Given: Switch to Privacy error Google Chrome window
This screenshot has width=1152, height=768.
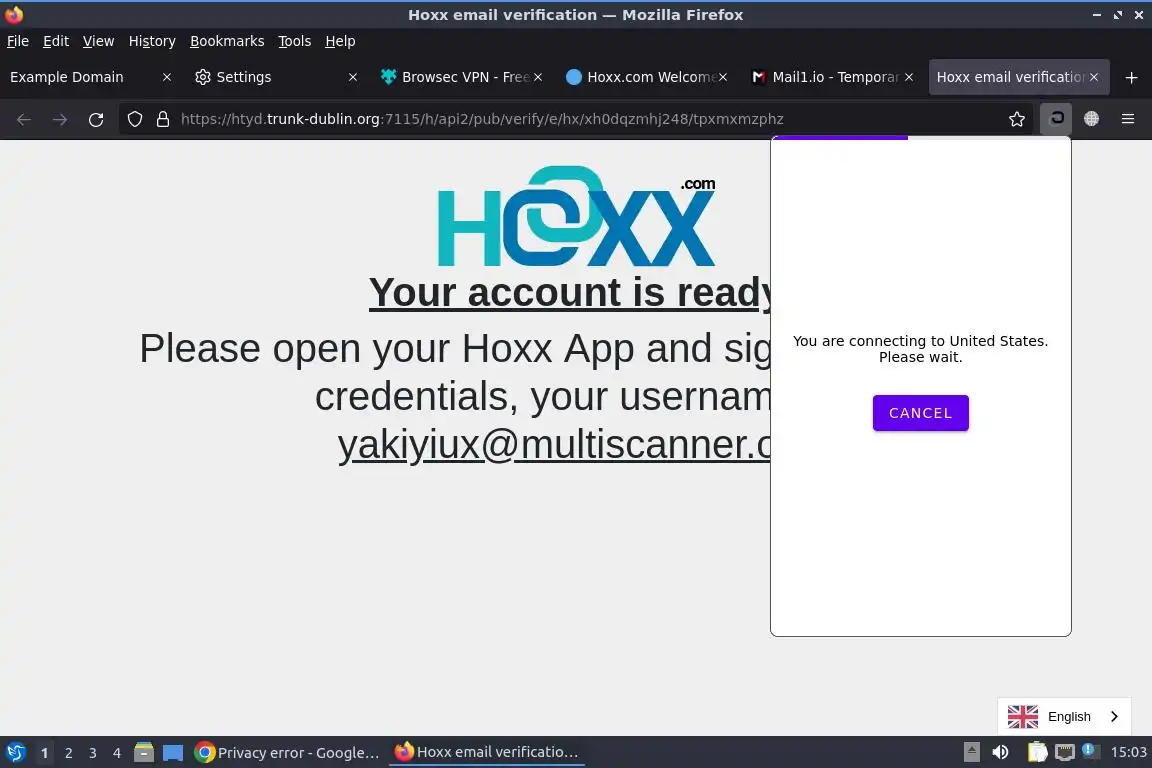Looking at the screenshot, I should pos(287,753).
